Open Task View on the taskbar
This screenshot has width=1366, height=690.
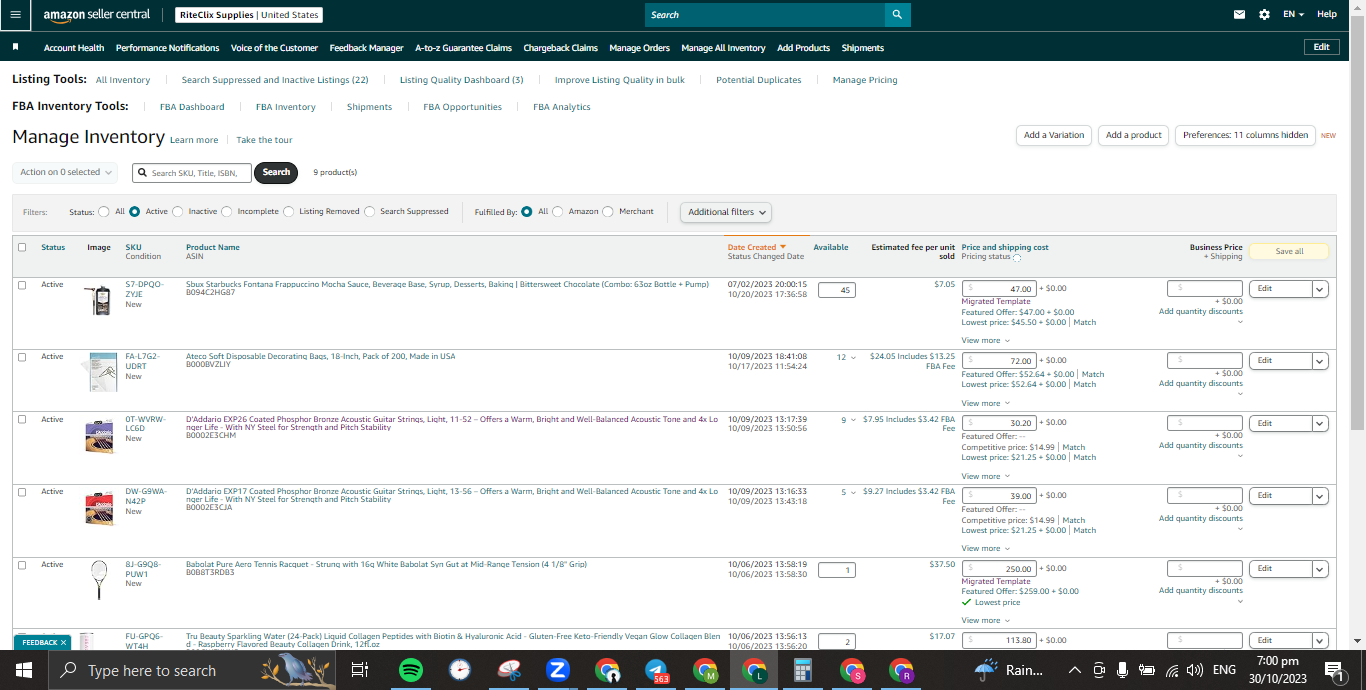coord(360,670)
